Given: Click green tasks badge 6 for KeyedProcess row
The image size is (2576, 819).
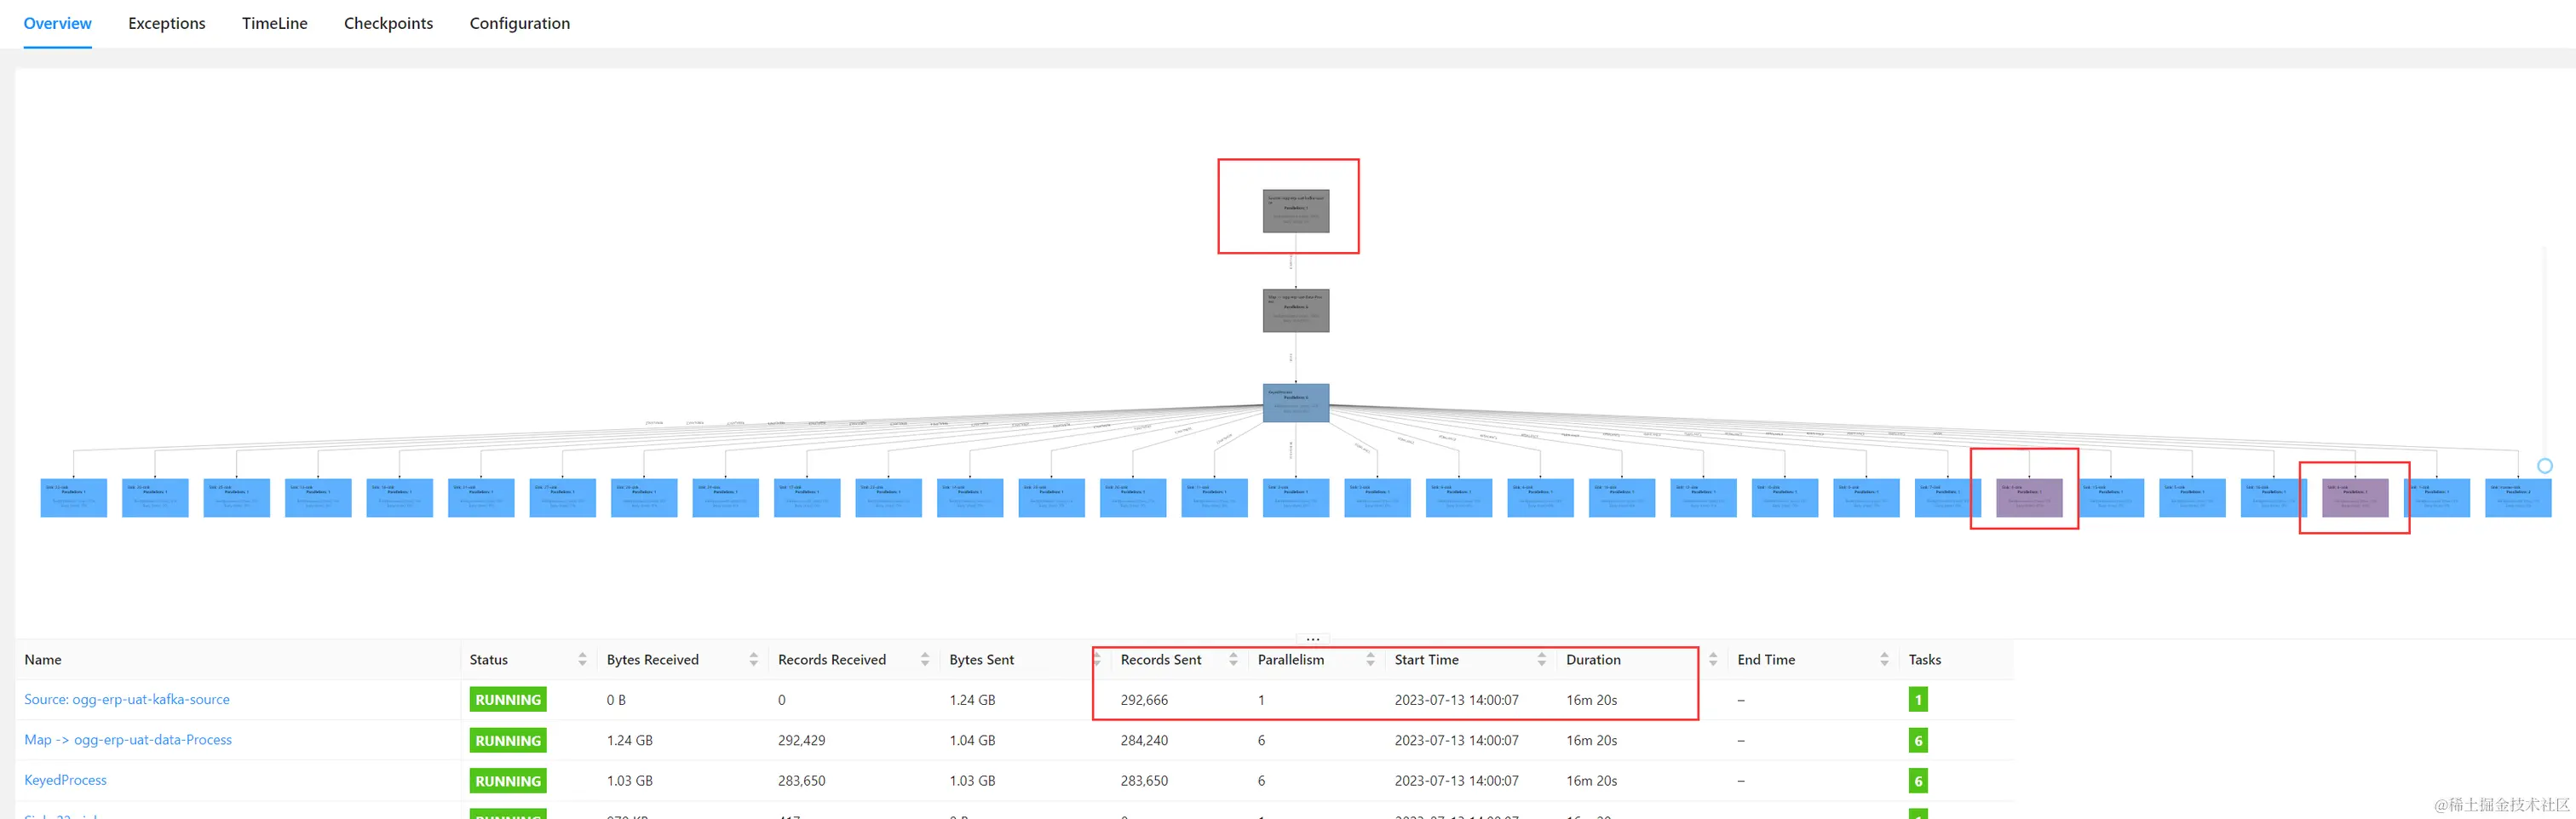Looking at the screenshot, I should (1918, 780).
